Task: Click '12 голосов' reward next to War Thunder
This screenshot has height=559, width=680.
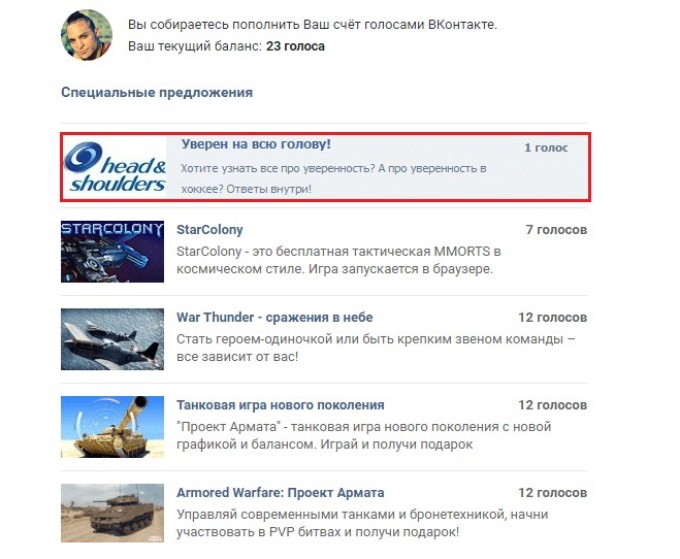Action: [553, 317]
